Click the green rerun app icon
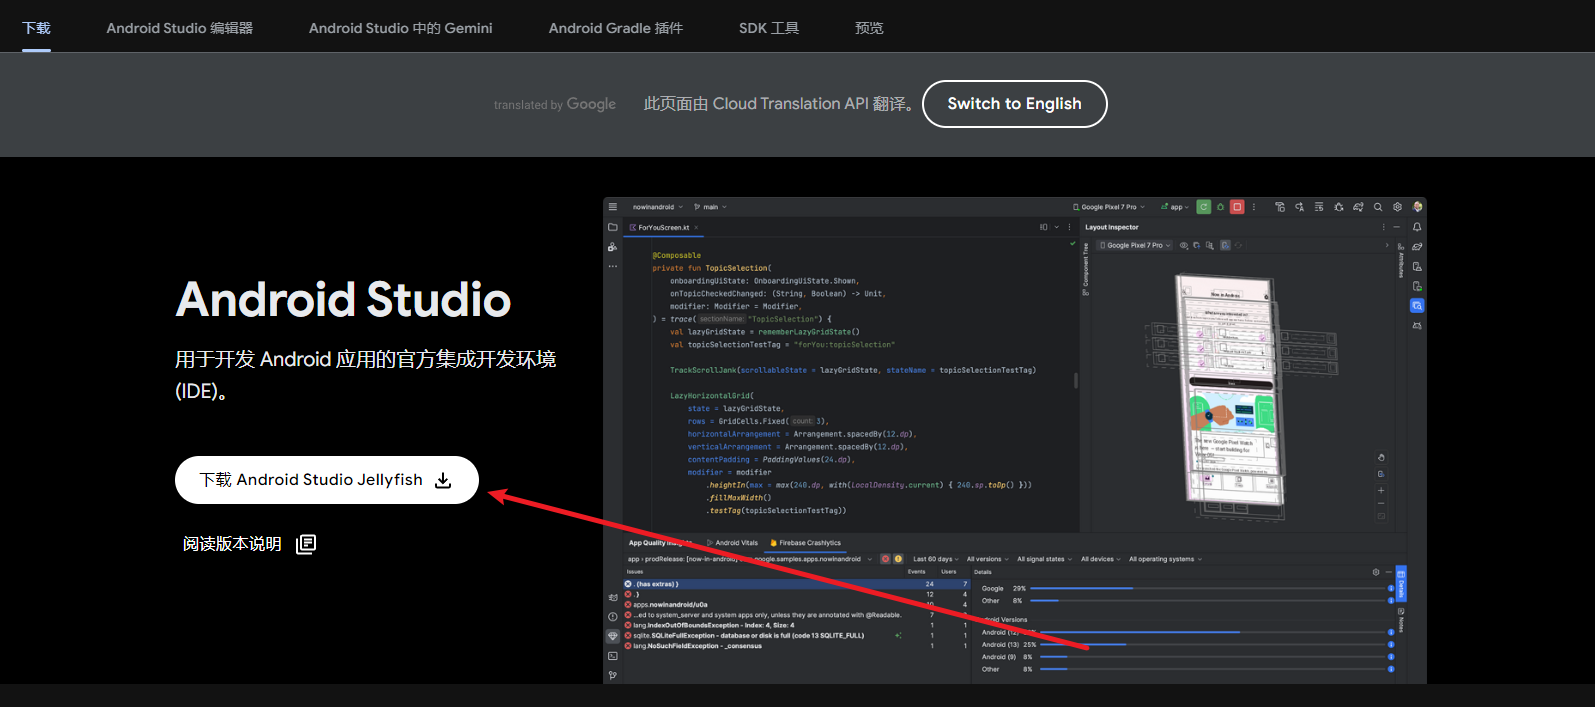1595x707 pixels. pos(1204,207)
